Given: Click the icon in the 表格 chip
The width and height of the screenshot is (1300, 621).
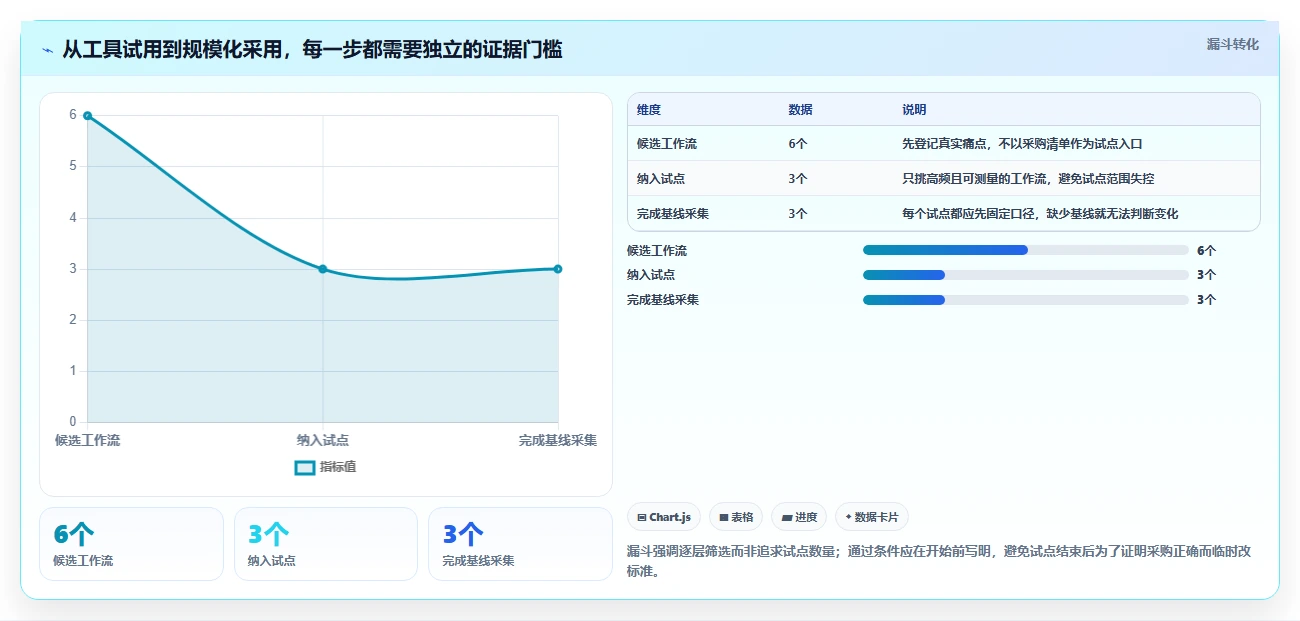Looking at the screenshot, I should [723, 518].
